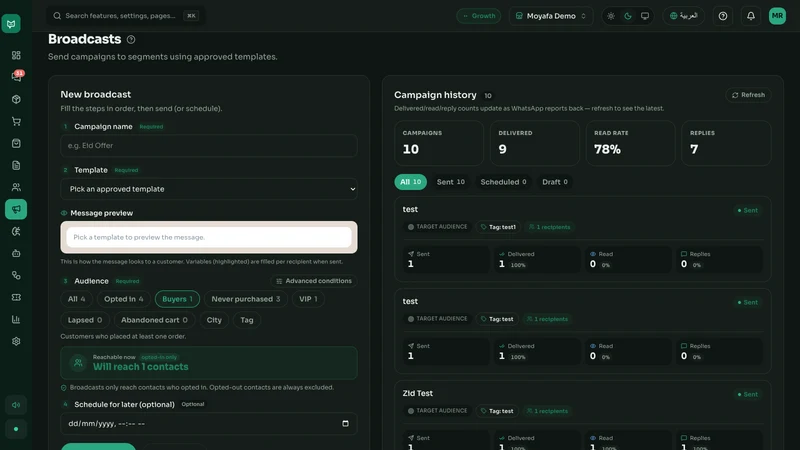
Task: Switch to system theme monitor icon
Action: [x=645, y=16]
